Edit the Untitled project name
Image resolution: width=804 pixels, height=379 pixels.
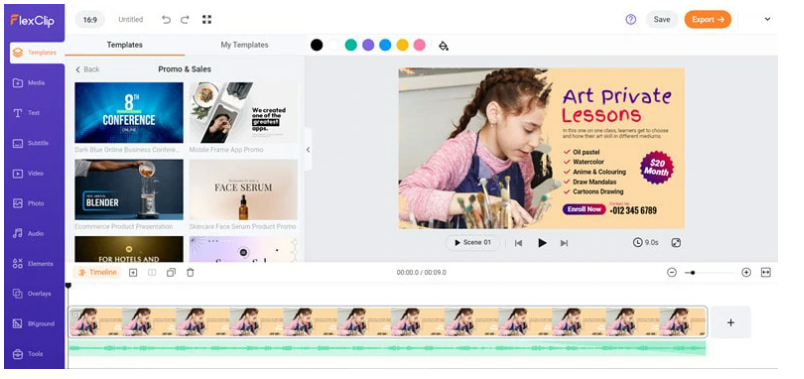[131, 19]
